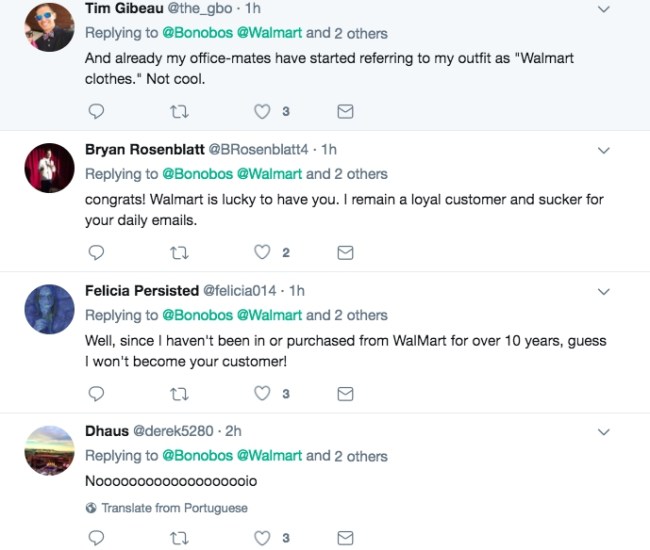Viewport: 650px width, 550px height.
Task: View Bryan Rosenblatt's profile picture
Action: click(x=49, y=168)
